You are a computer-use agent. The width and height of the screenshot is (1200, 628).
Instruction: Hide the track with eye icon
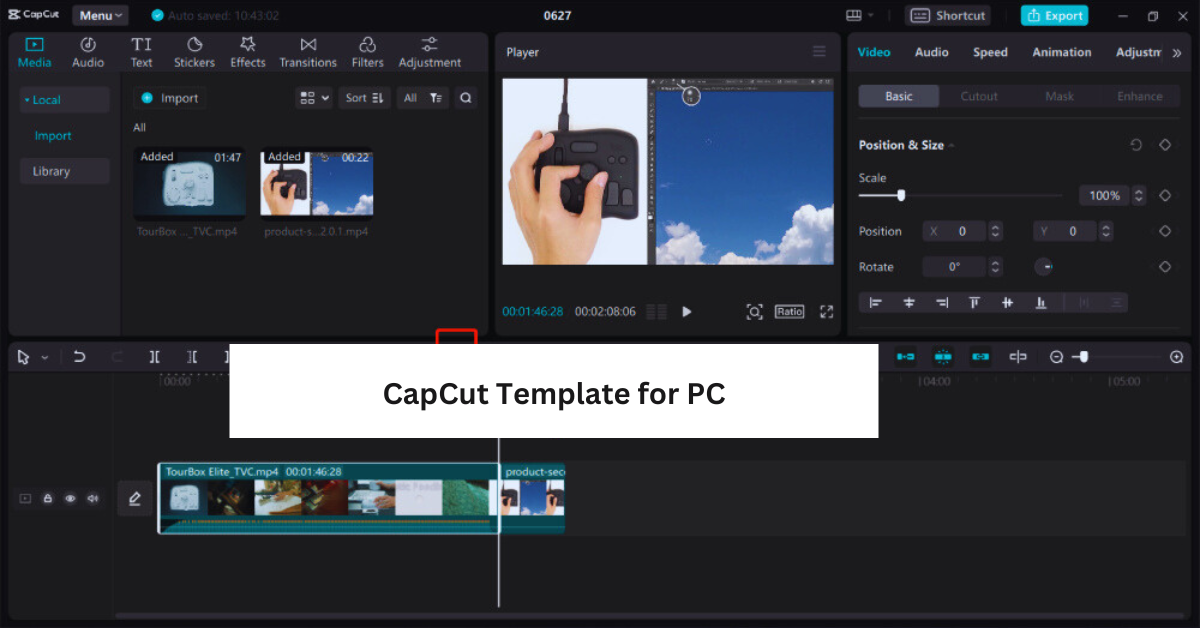(70, 498)
